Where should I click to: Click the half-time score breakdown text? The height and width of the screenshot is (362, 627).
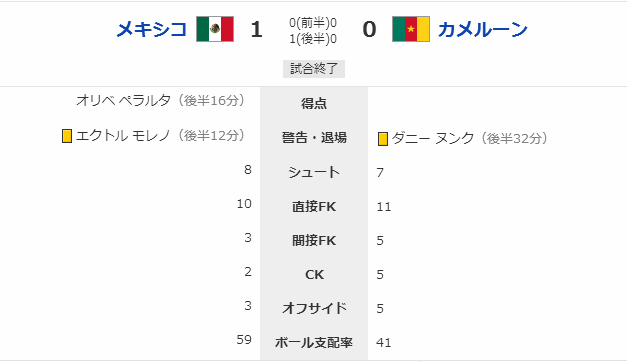pyautogui.click(x=313, y=31)
